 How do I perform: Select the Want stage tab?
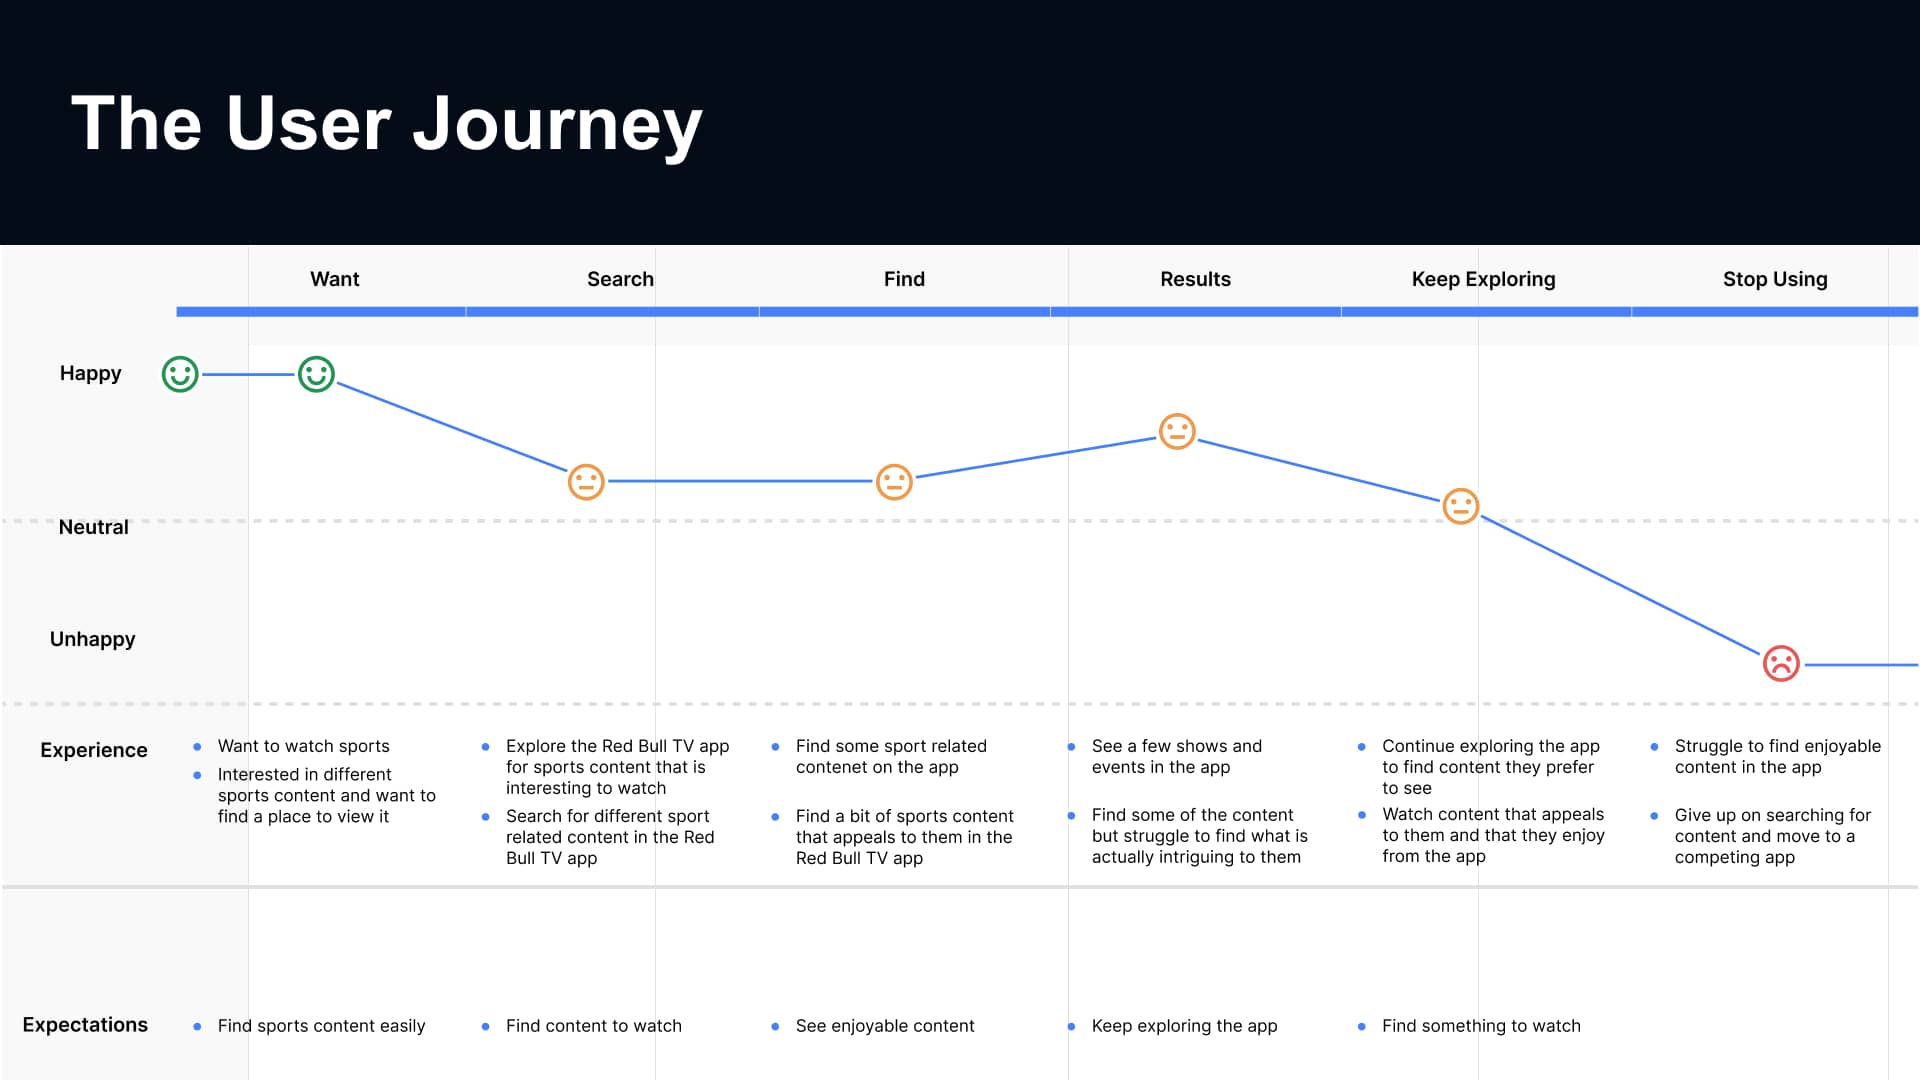point(336,278)
